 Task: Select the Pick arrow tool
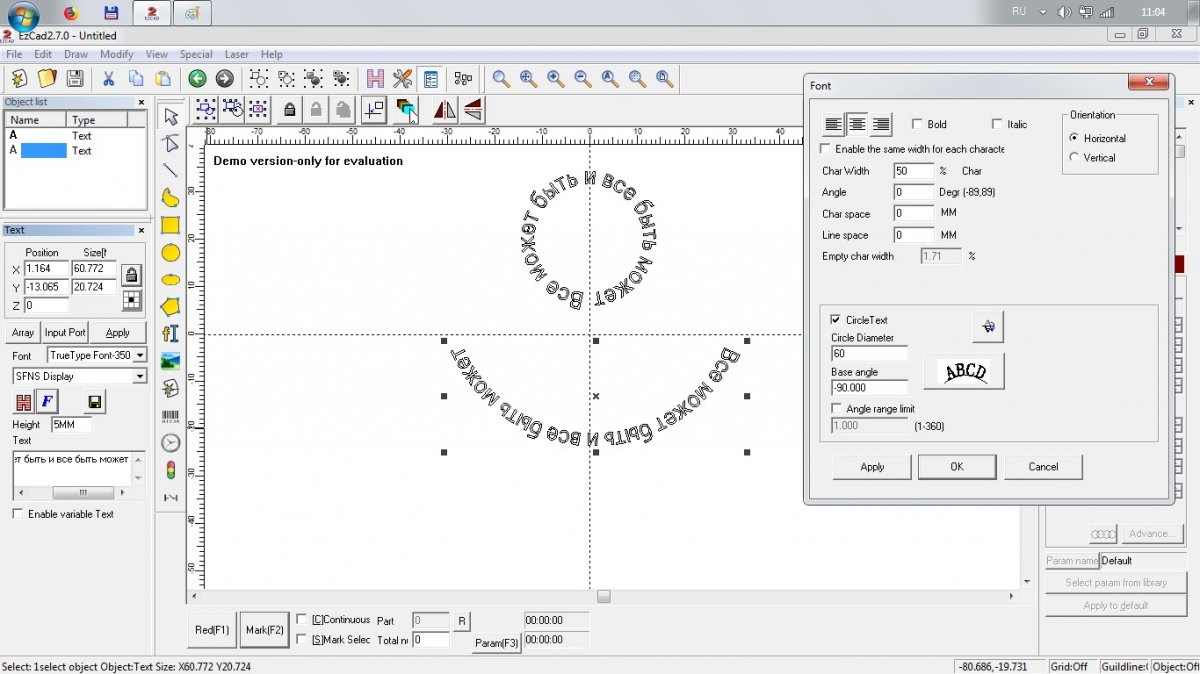[x=171, y=116]
